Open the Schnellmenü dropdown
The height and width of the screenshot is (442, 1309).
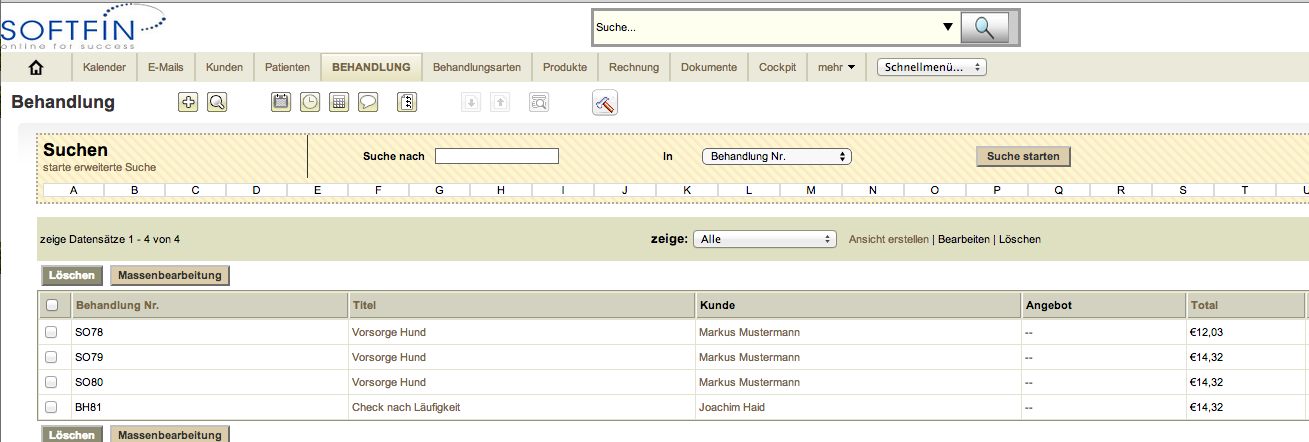point(932,67)
